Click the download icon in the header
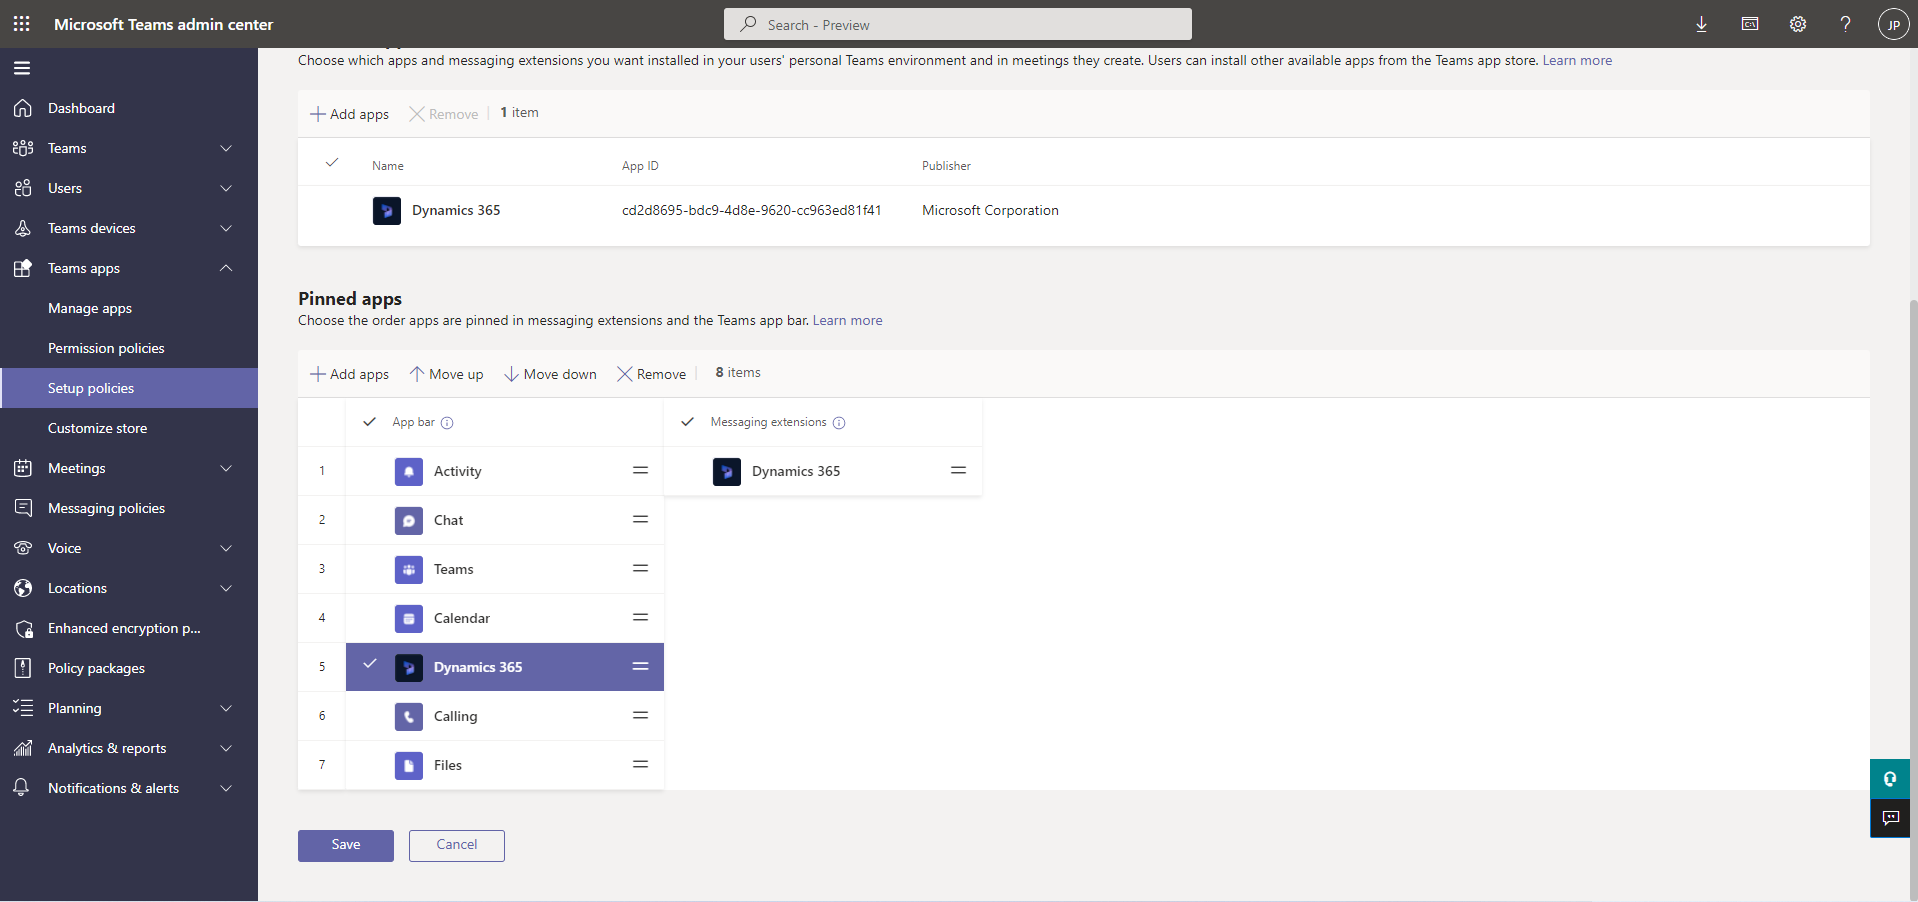1918x902 pixels. [1701, 24]
